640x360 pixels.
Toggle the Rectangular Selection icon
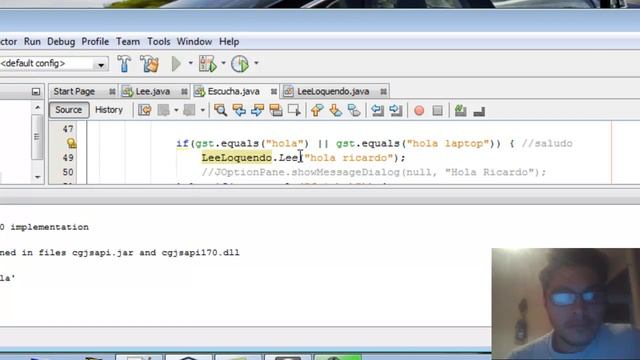tap(294, 110)
